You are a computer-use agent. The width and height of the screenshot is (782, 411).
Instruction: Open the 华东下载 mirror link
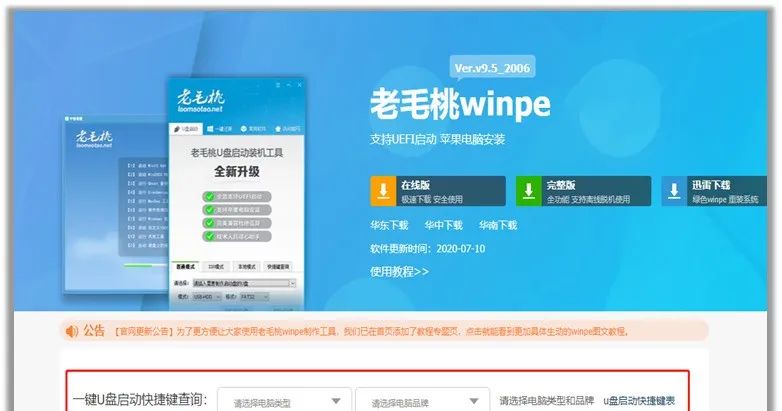(x=389, y=225)
